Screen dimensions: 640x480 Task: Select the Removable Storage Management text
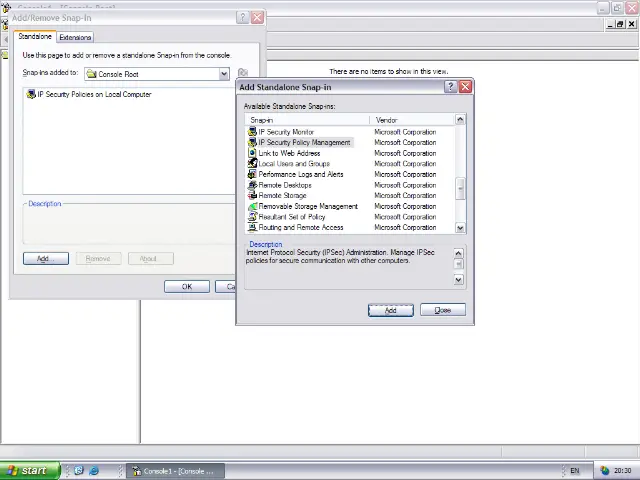pos(308,207)
